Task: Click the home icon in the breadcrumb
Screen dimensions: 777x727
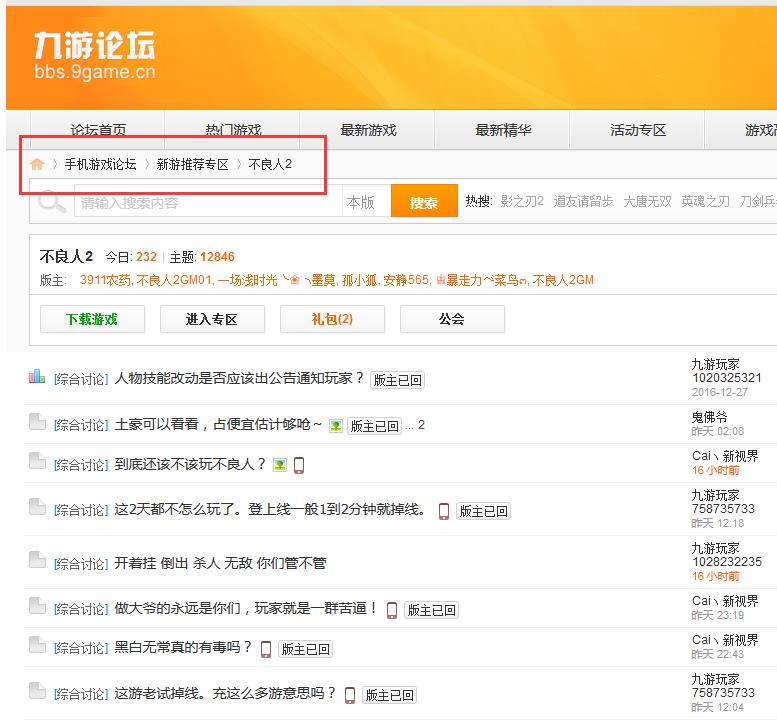Action: coord(37,164)
